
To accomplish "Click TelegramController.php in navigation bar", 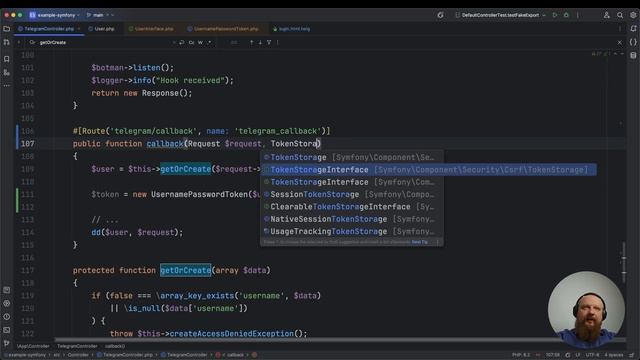I will [125, 355].
